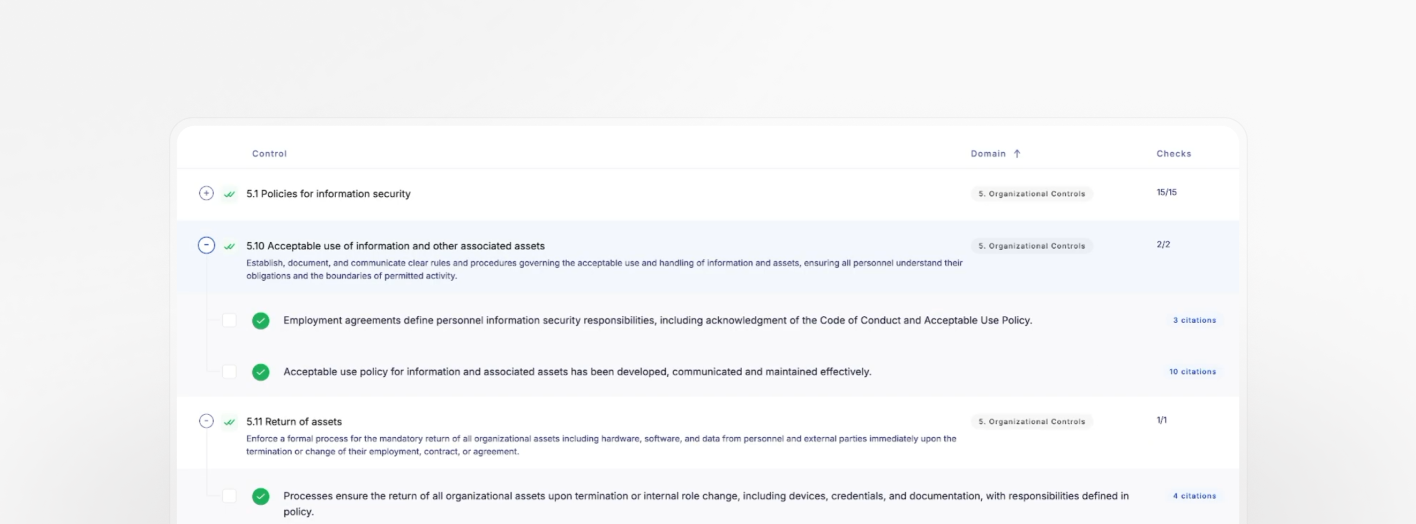
Task: Open the 3 citations link
Action: pyautogui.click(x=1194, y=321)
